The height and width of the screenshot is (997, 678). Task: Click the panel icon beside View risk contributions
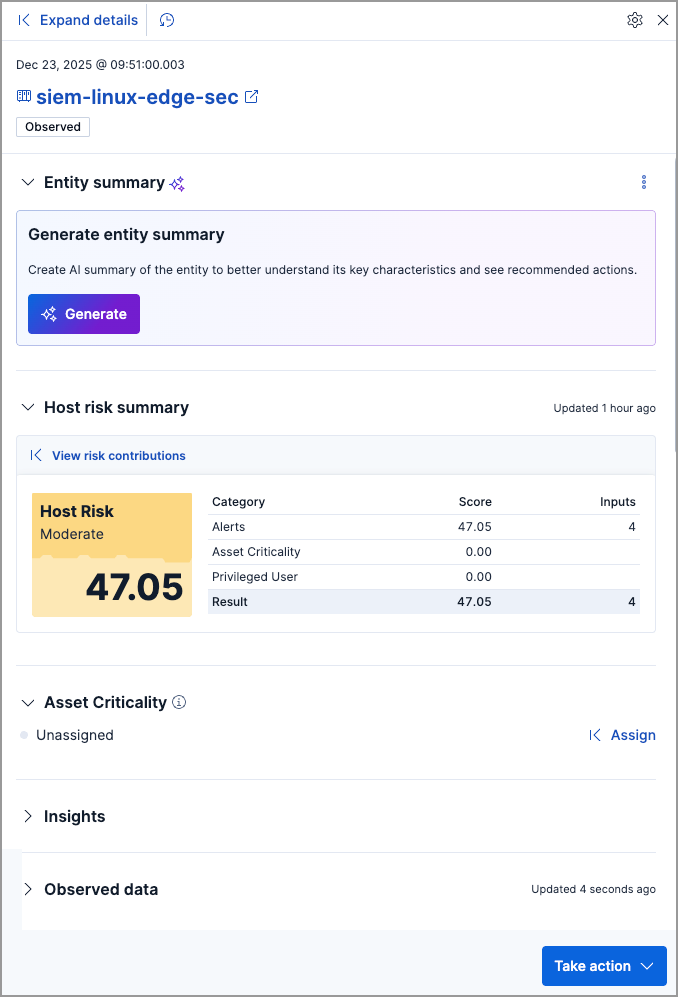[36, 455]
